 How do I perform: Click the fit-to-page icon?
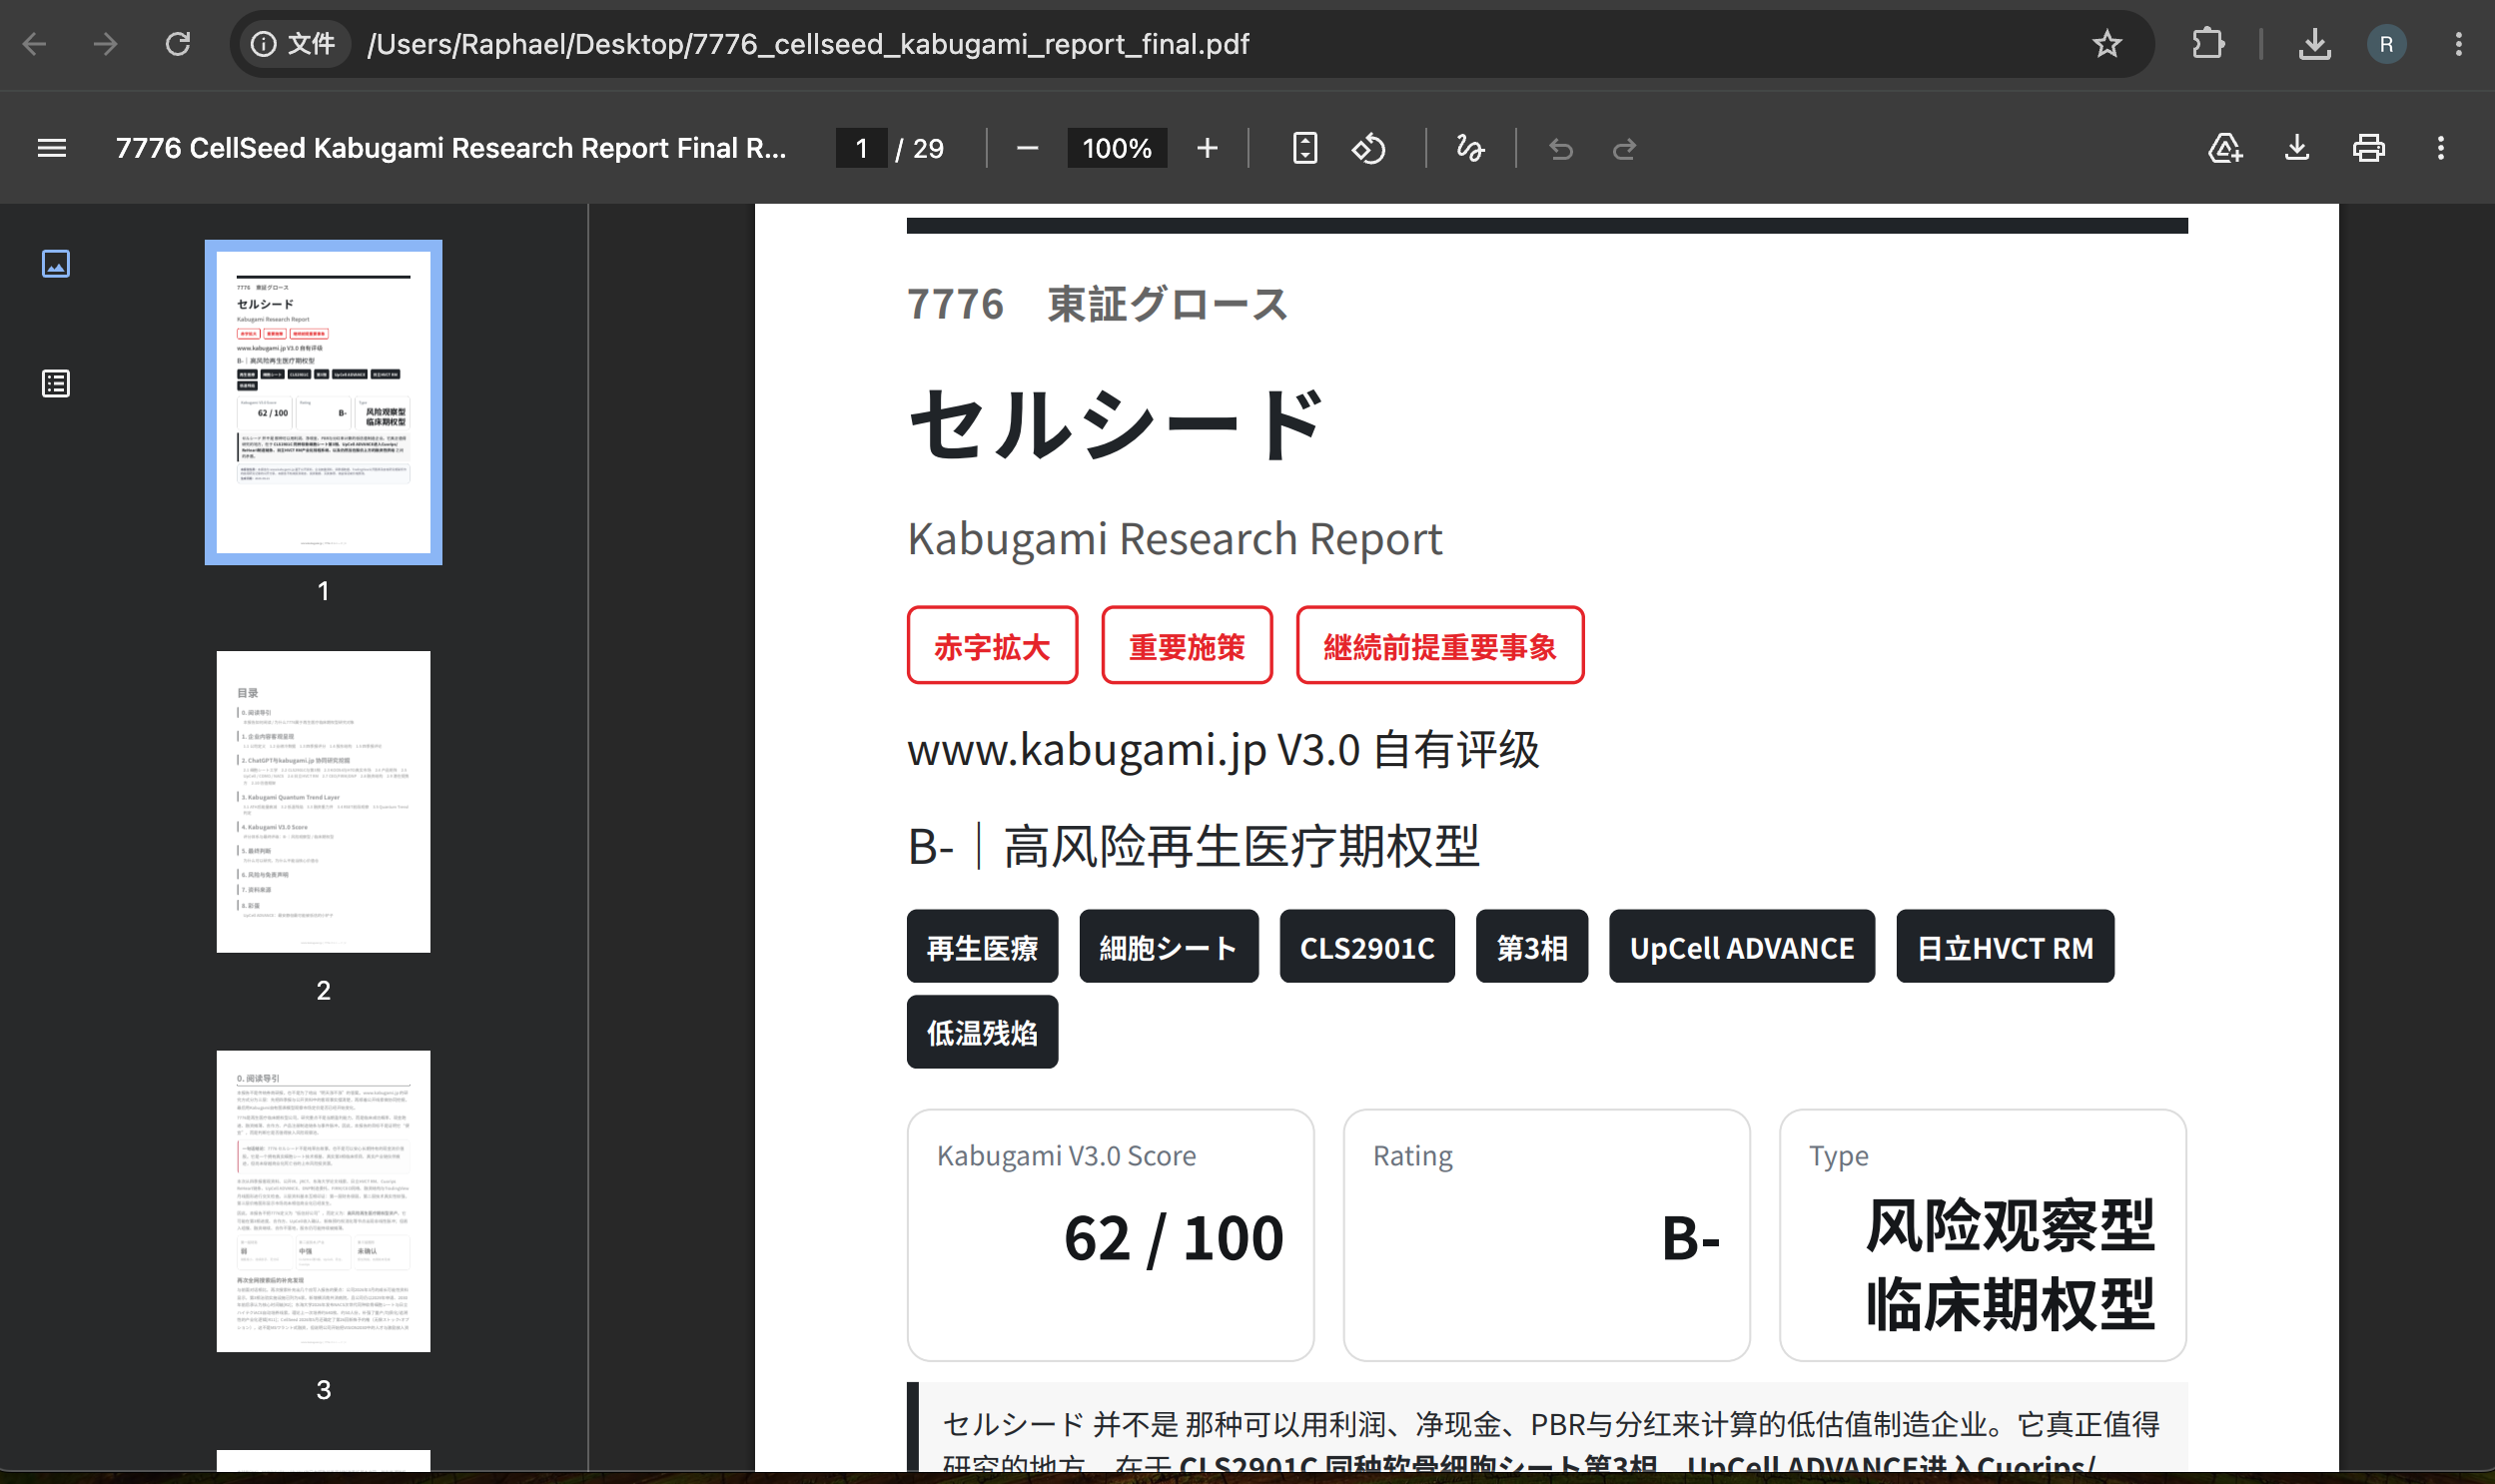[1305, 148]
